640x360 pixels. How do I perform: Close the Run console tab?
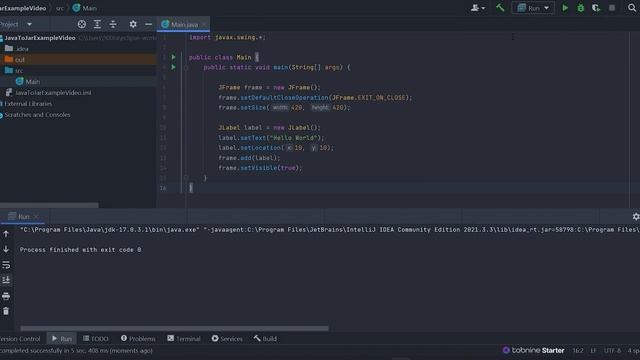[36, 216]
